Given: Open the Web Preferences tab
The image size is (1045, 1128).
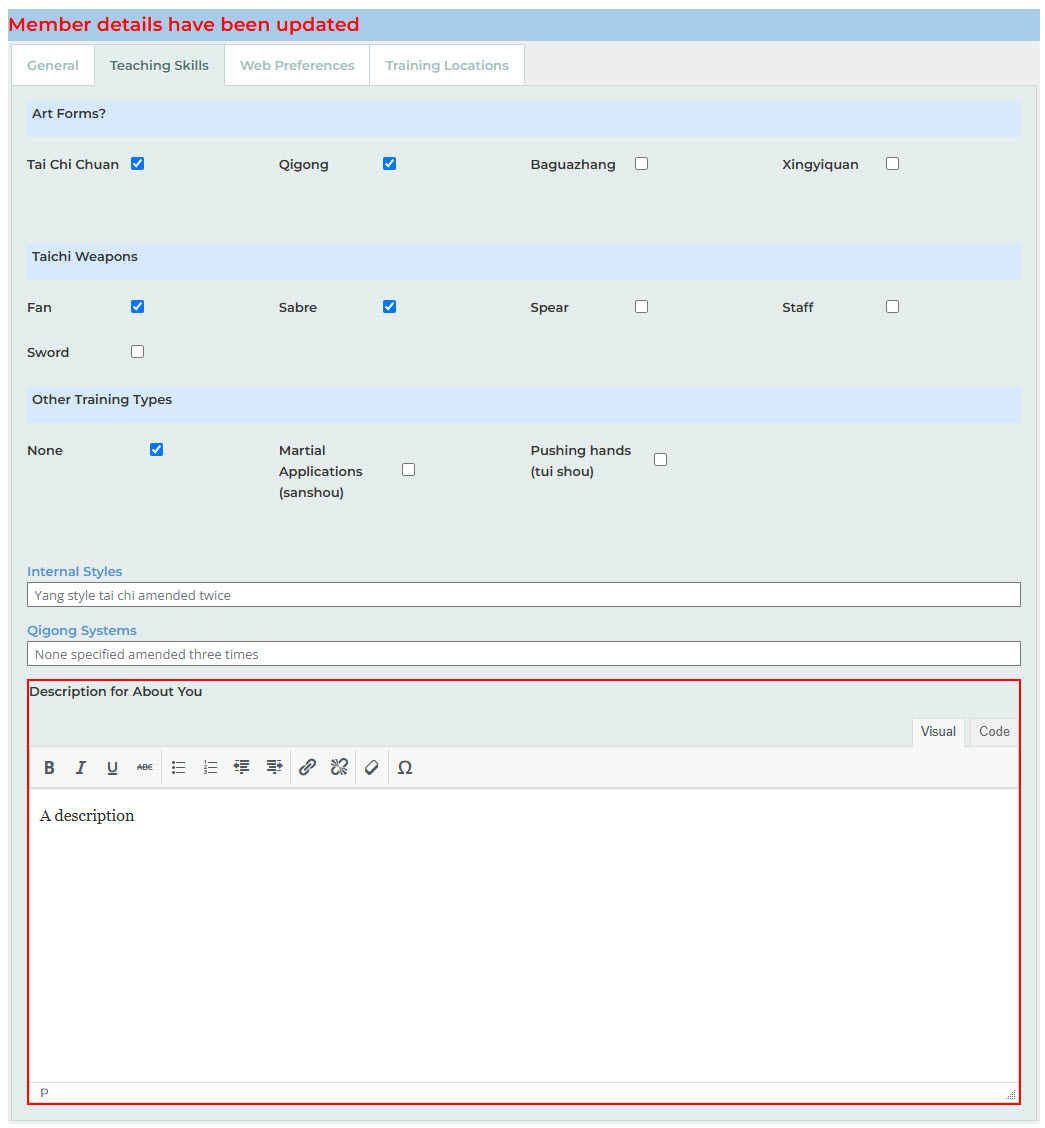Looking at the screenshot, I should click(297, 65).
